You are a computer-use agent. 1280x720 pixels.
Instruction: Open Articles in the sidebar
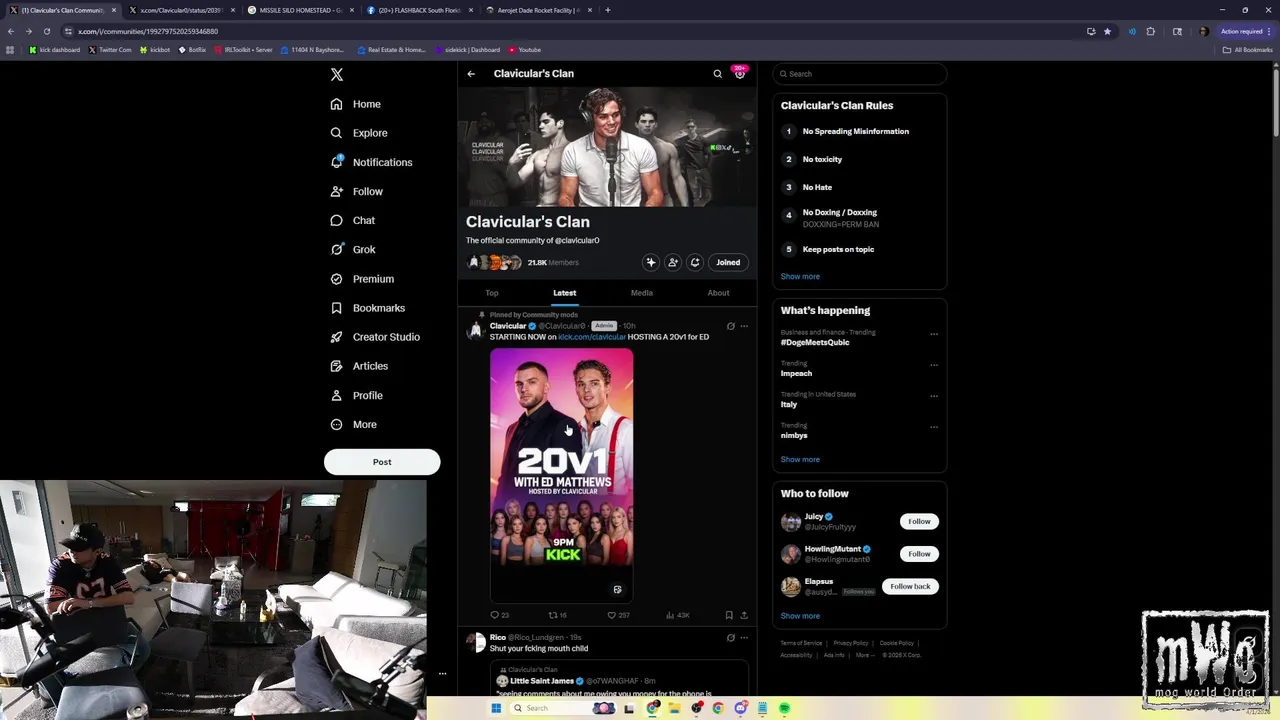click(359, 366)
